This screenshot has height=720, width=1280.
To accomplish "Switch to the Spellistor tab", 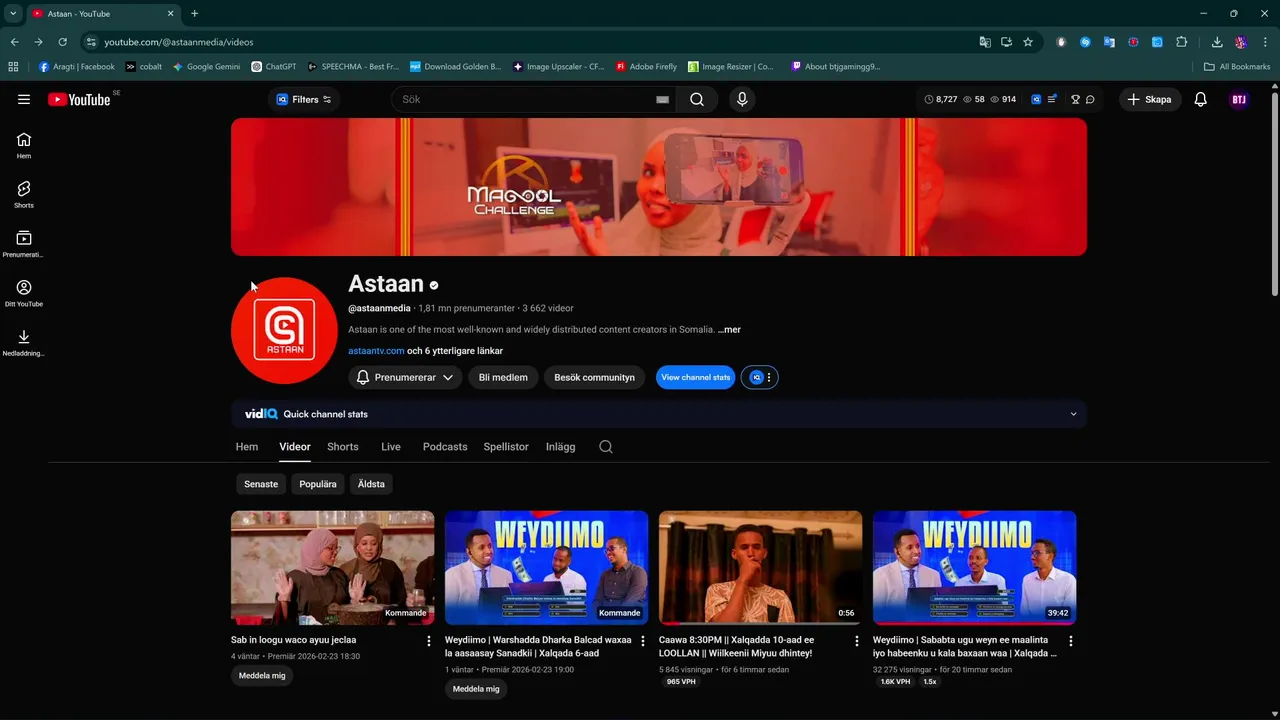I will pyautogui.click(x=506, y=447).
